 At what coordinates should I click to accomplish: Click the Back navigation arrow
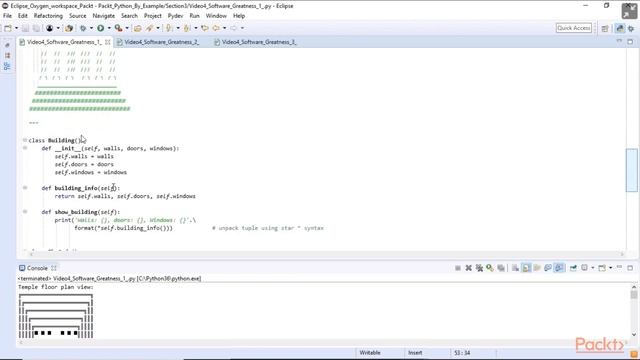pyautogui.click(x=216, y=28)
